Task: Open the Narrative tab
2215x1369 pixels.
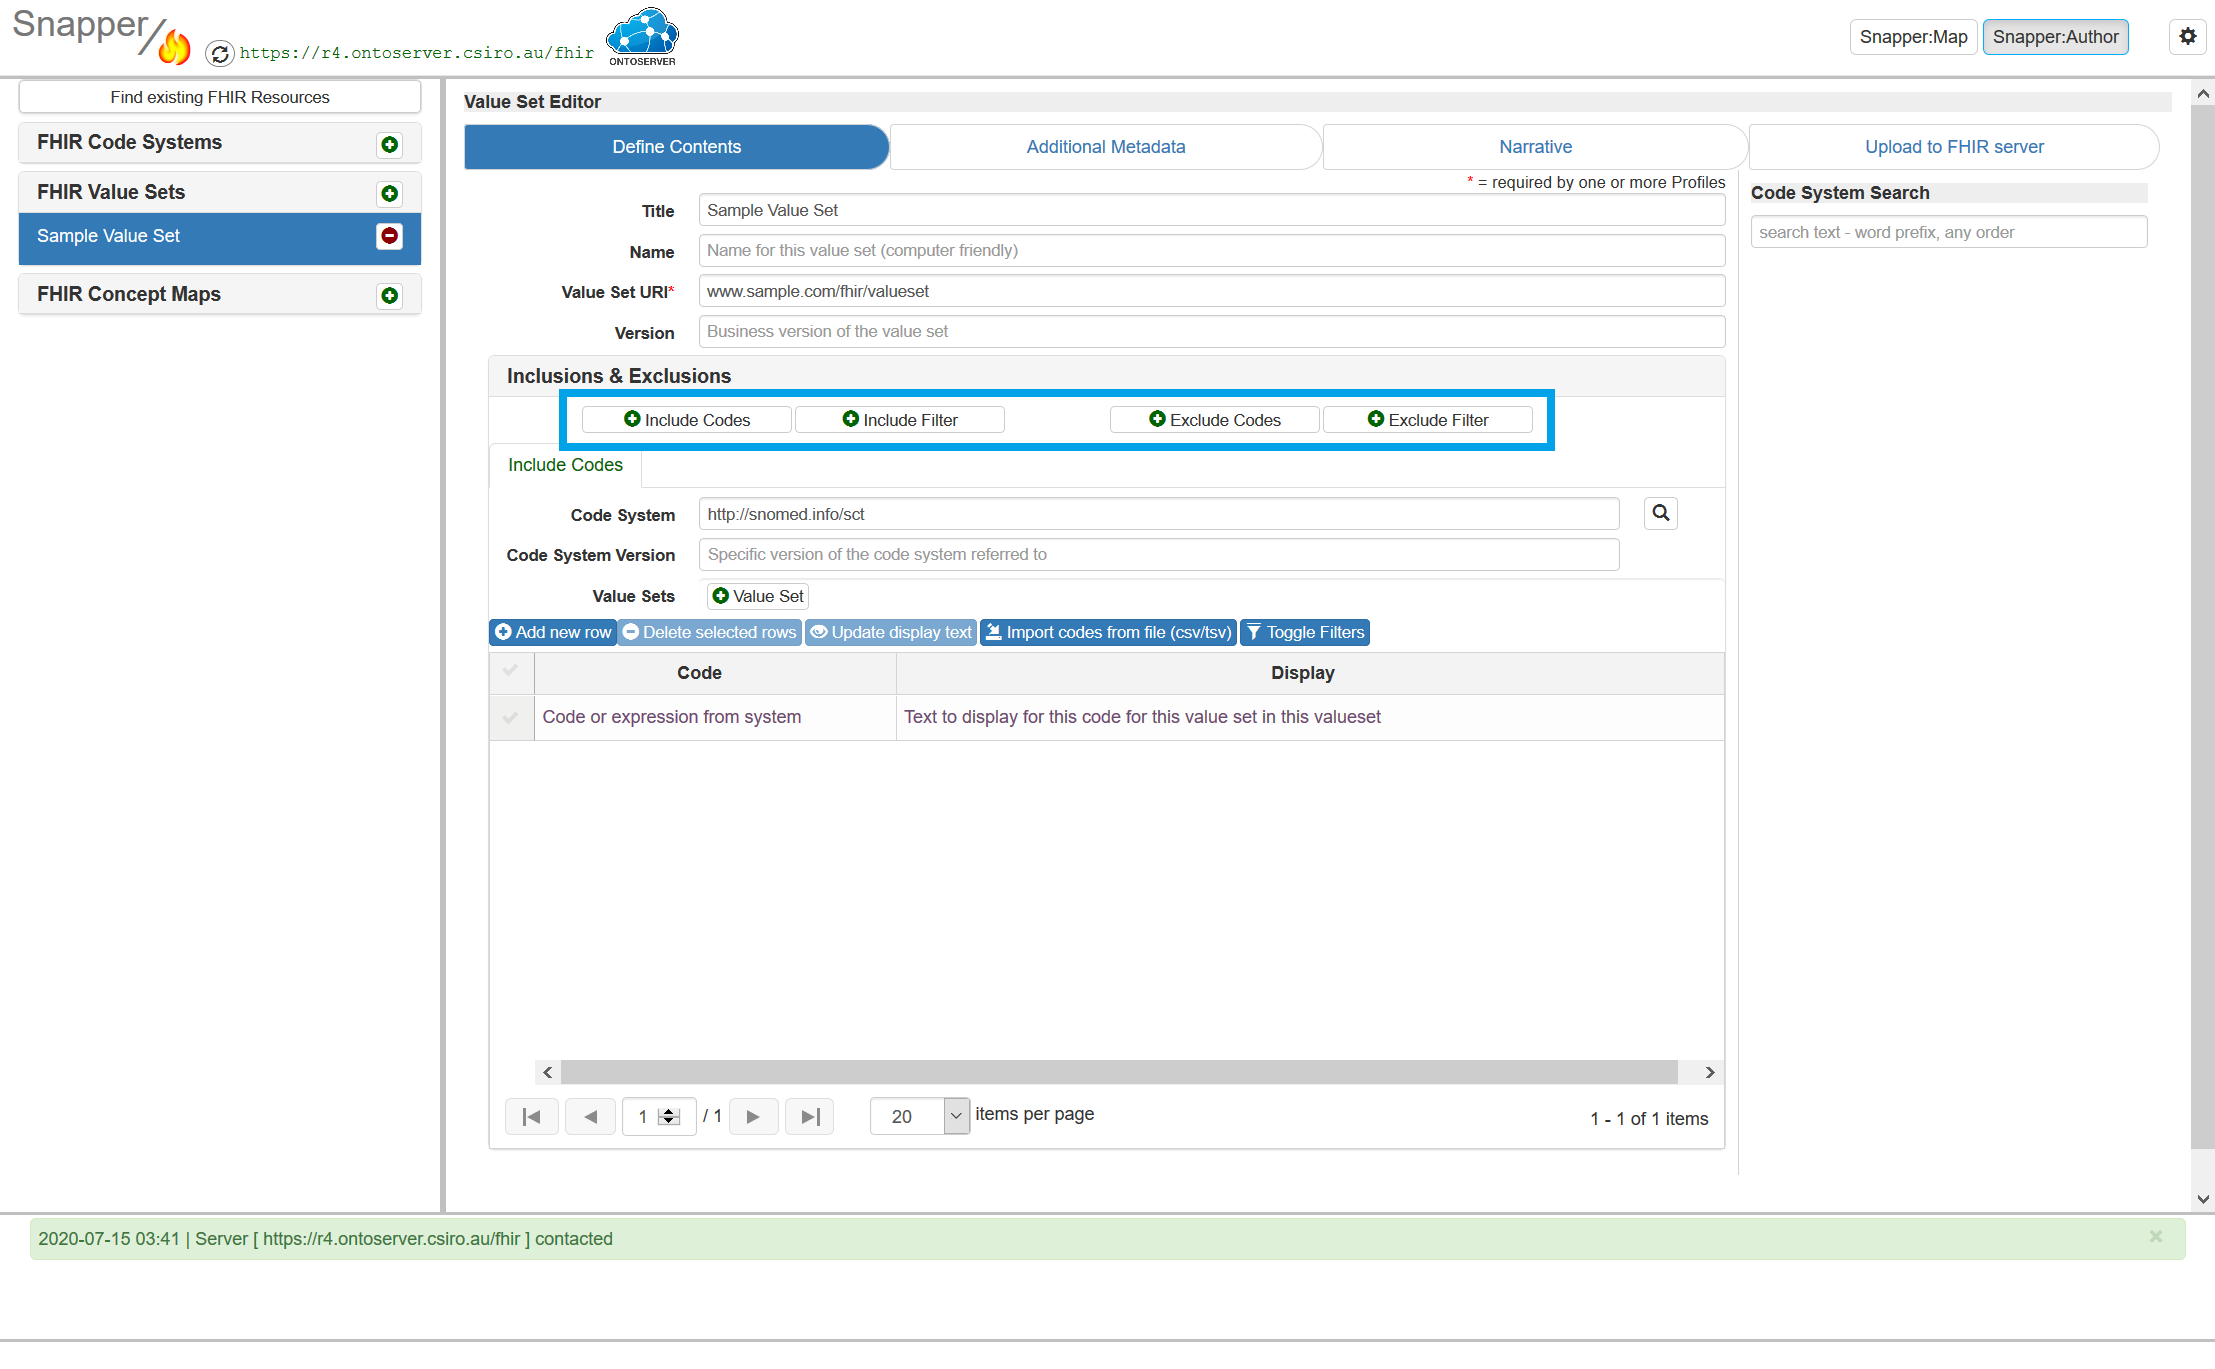Action: point(1535,147)
